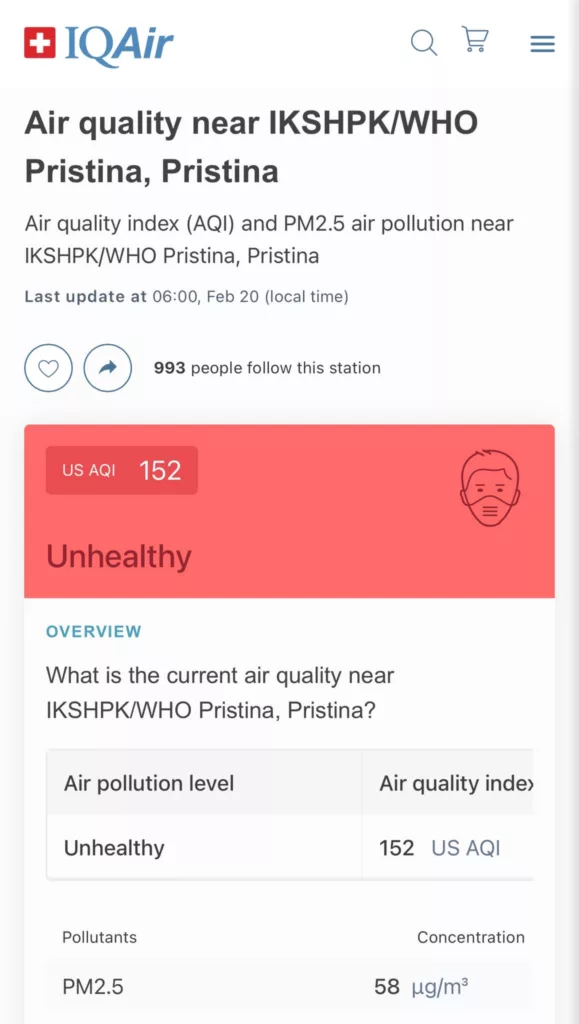
Task: Click the 993 people follow this station text
Action: [x=267, y=368]
